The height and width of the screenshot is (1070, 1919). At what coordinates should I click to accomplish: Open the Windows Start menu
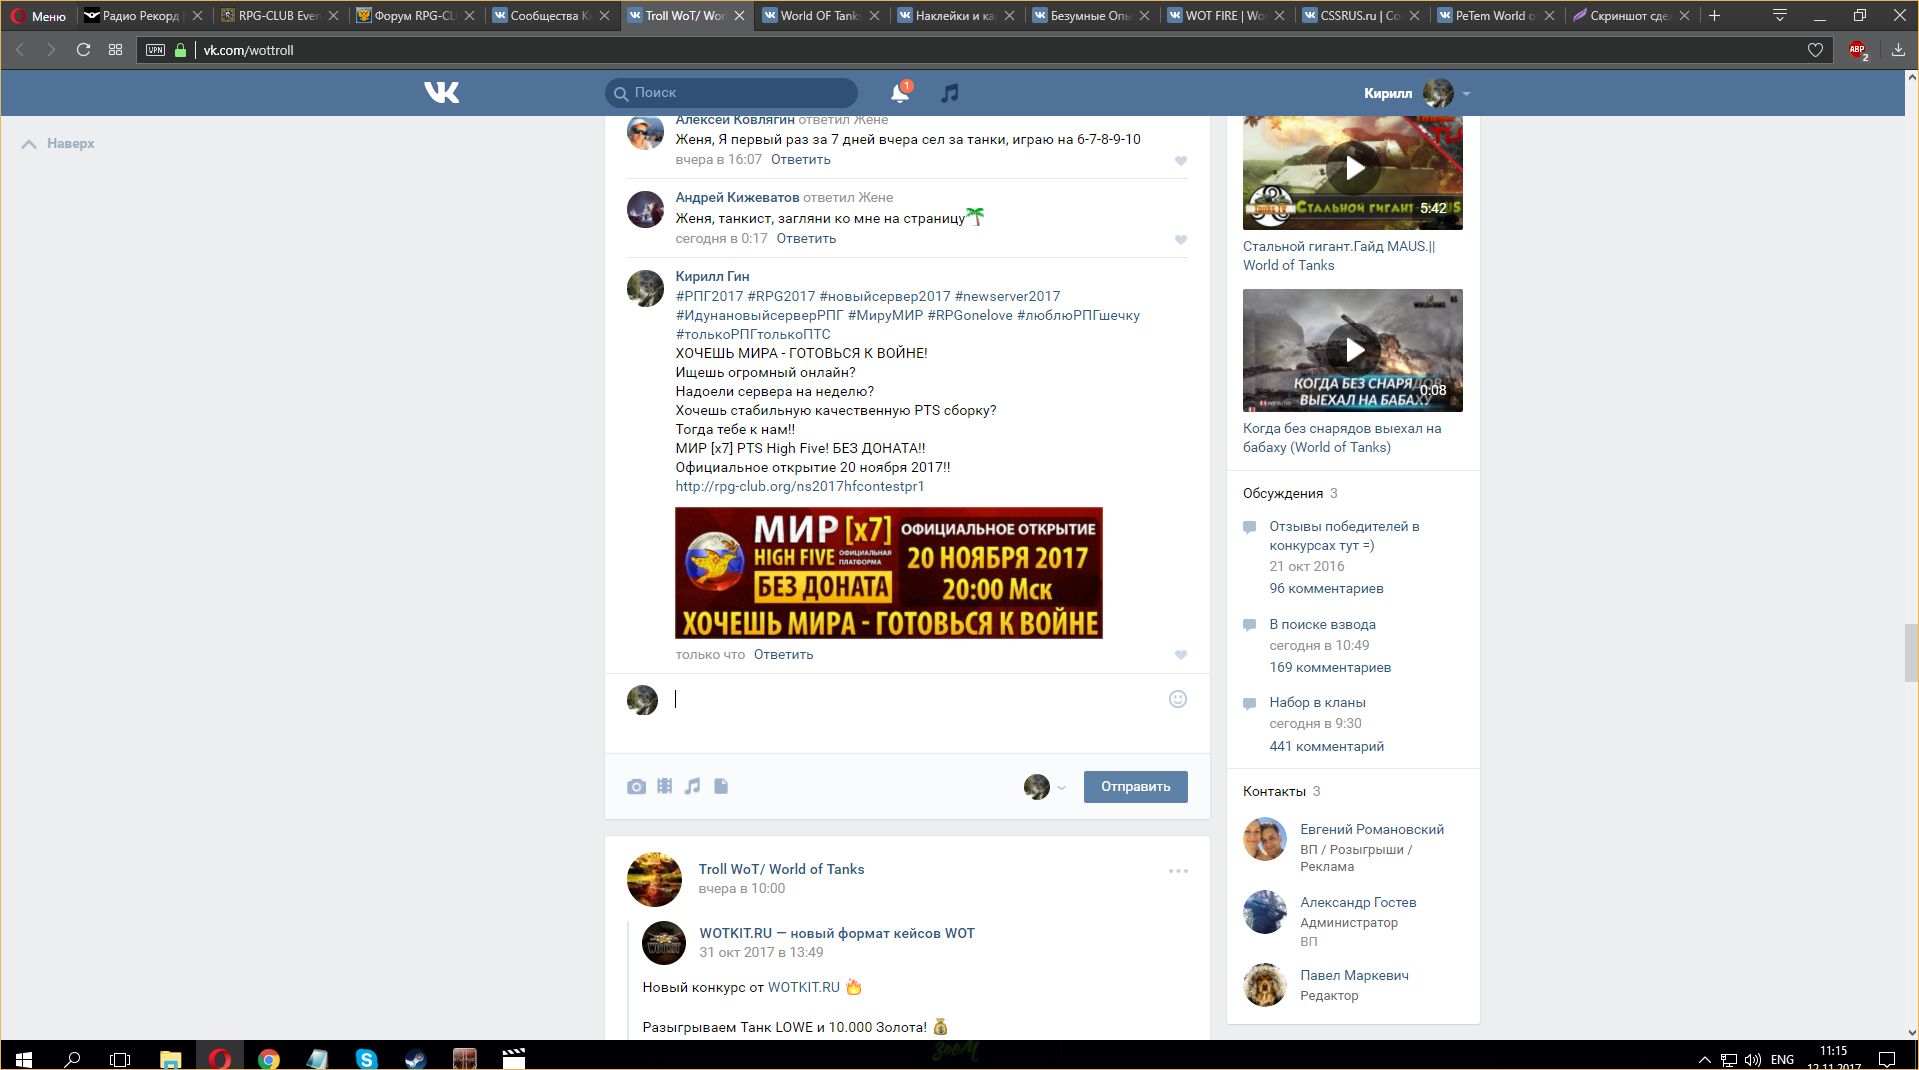point(24,1058)
